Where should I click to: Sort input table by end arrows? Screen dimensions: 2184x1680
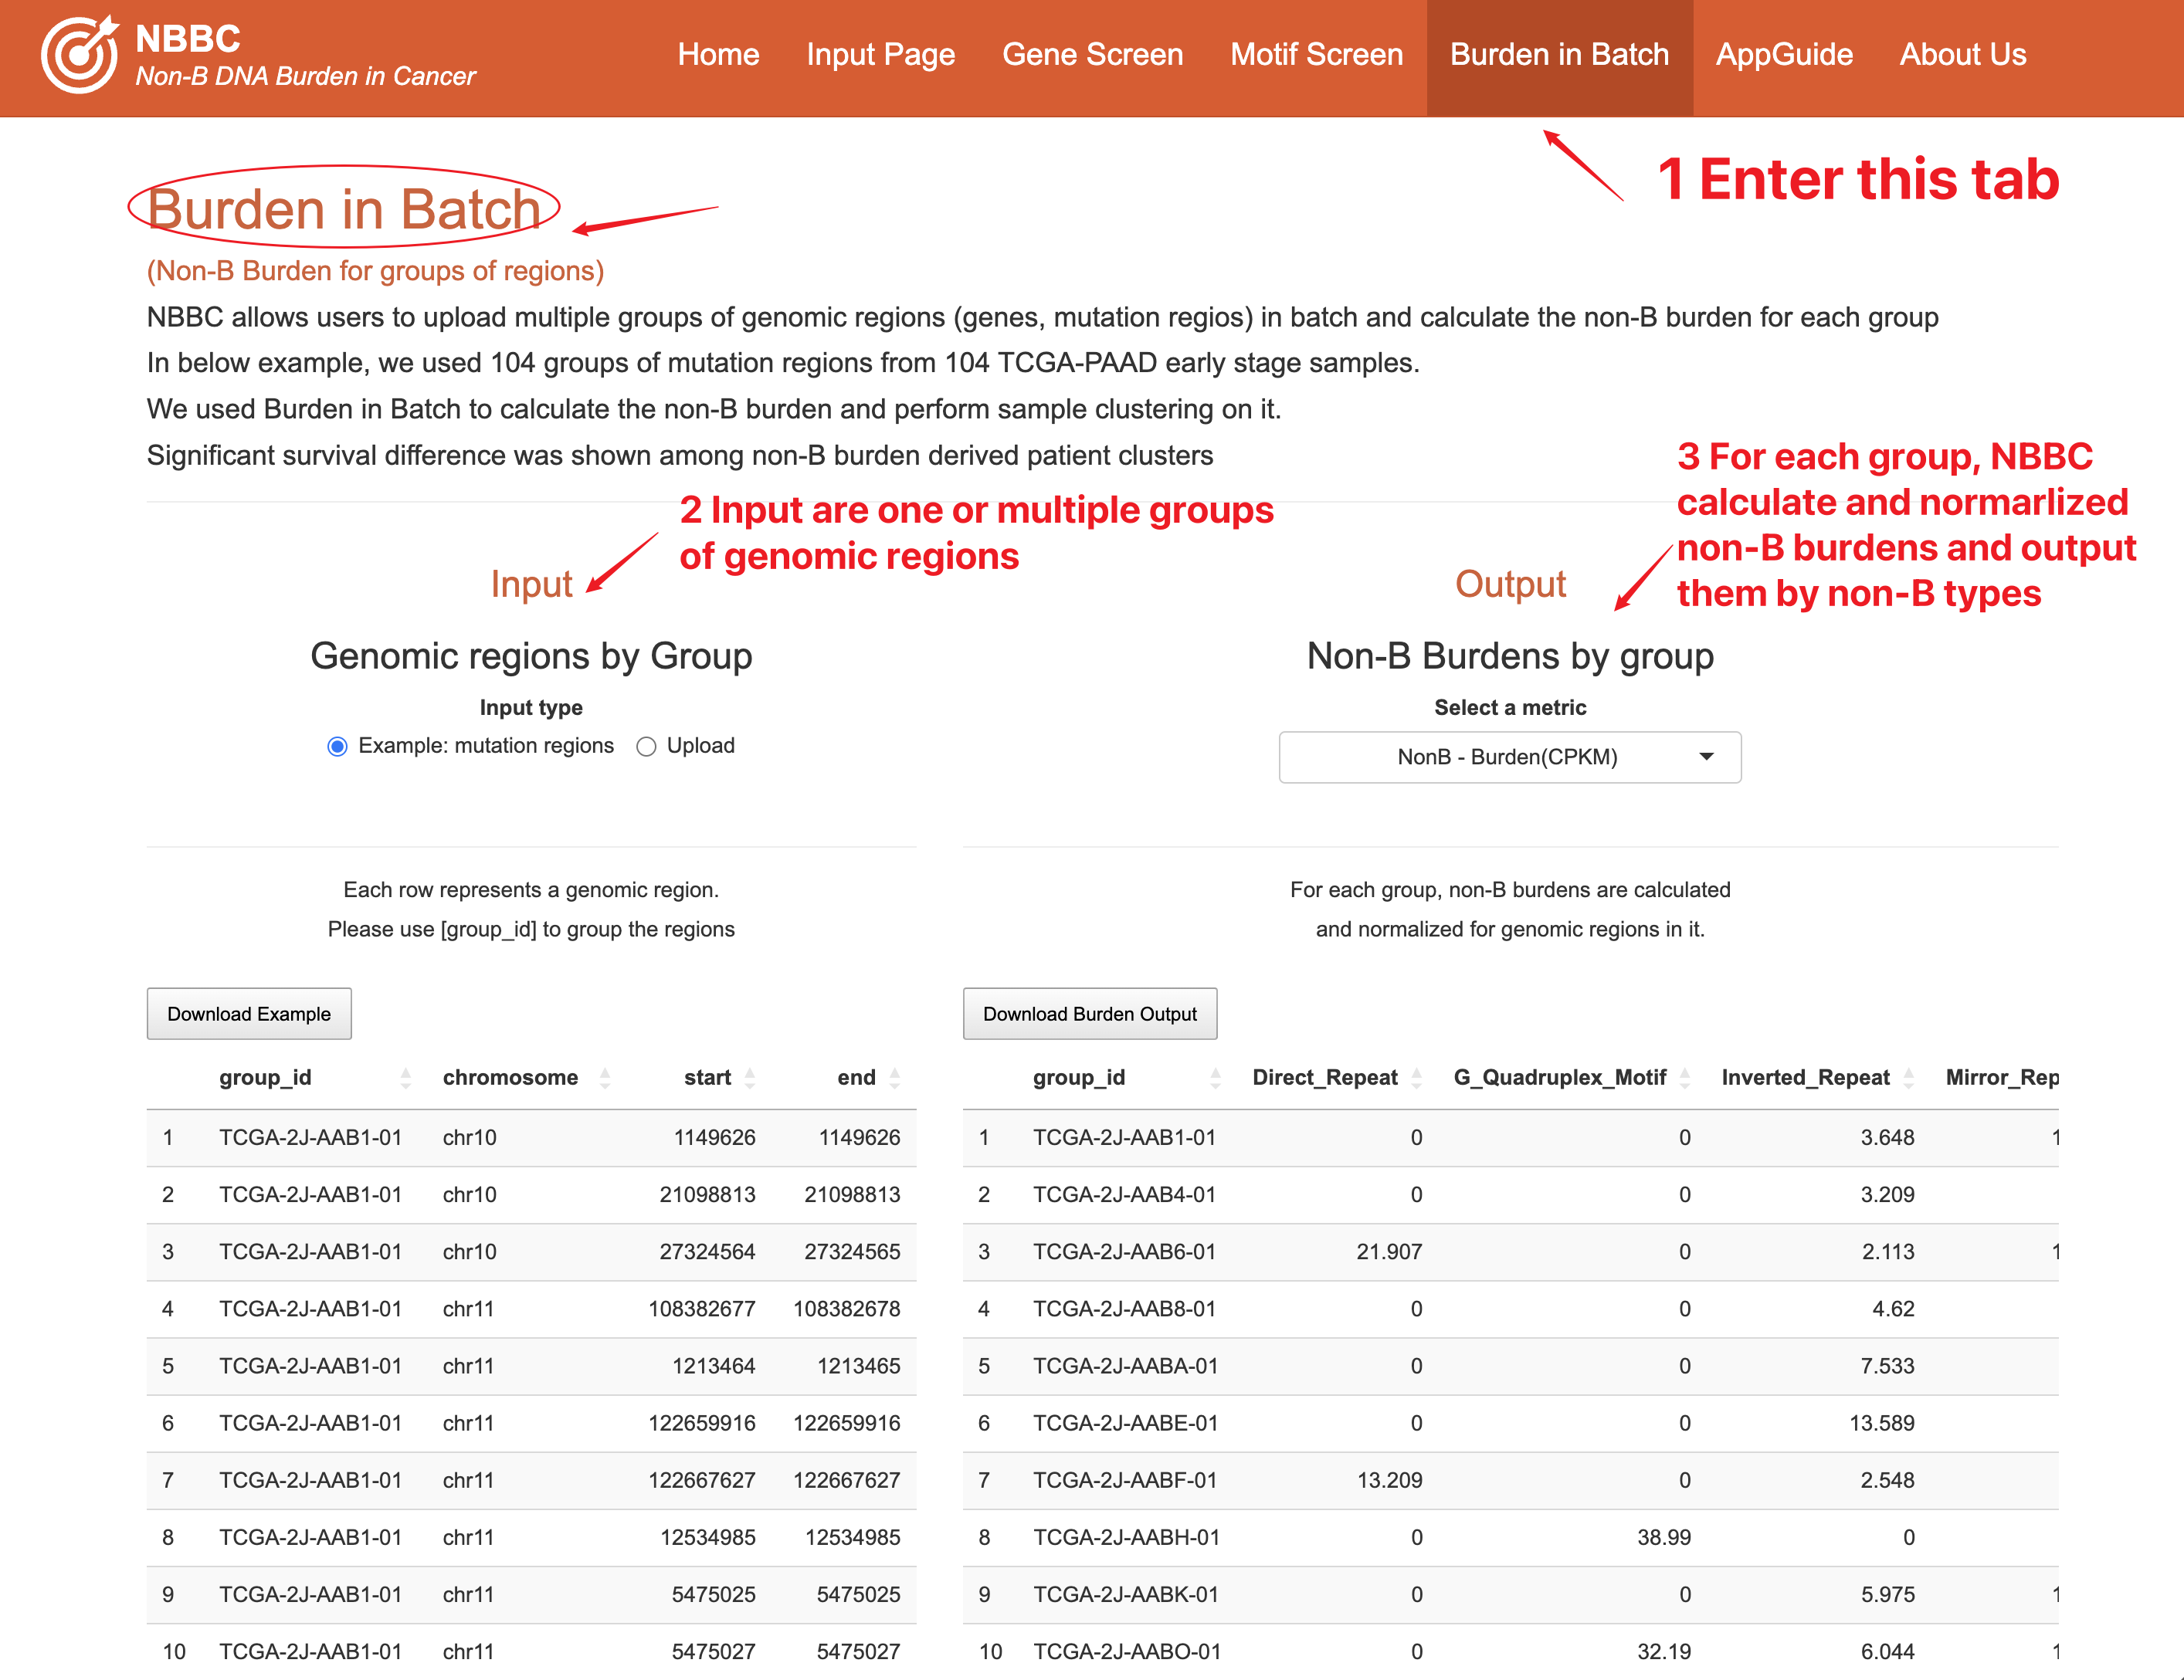pyautogui.click(x=895, y=1078)
